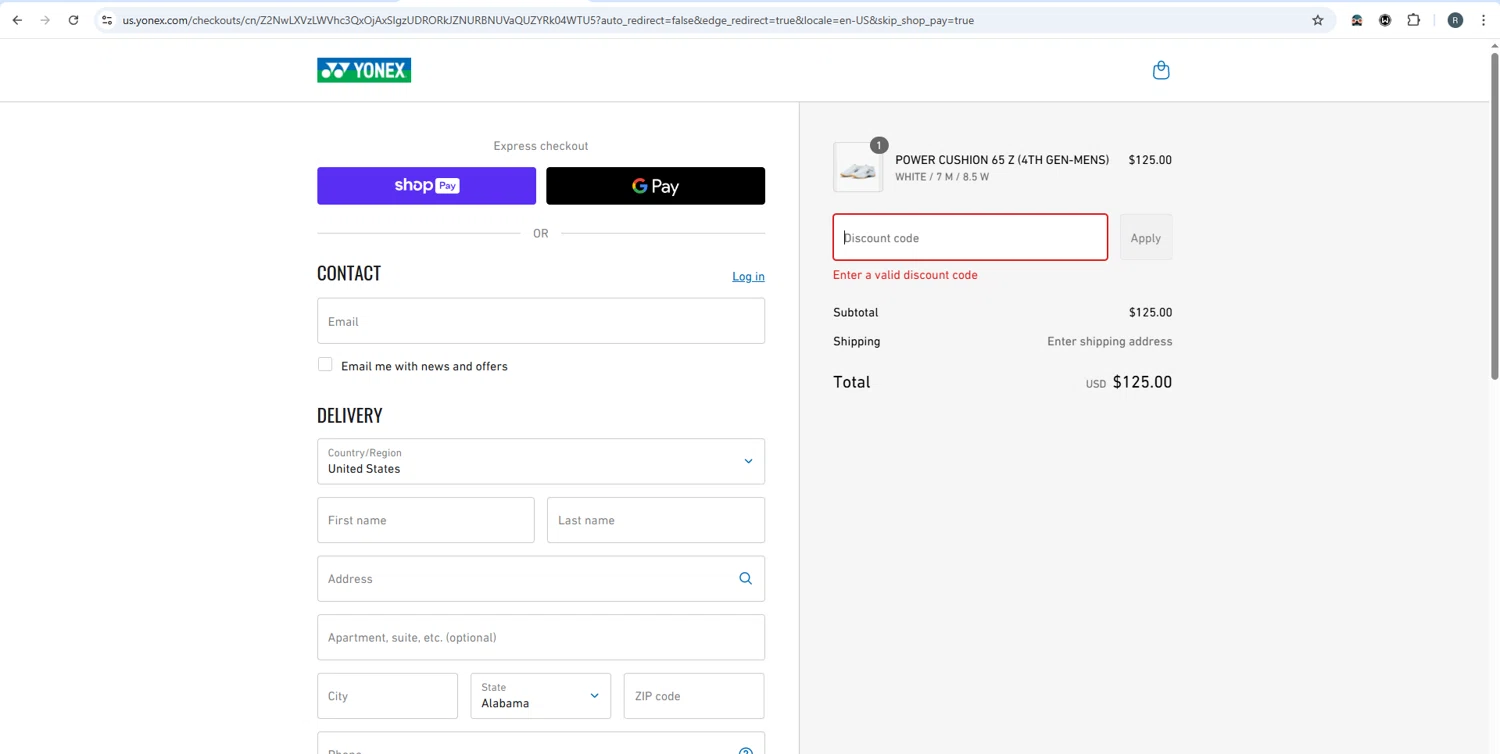This screenshot has width=1500, height=754.
Task: Click the page vertical scrollbar
Action: 1494,215
